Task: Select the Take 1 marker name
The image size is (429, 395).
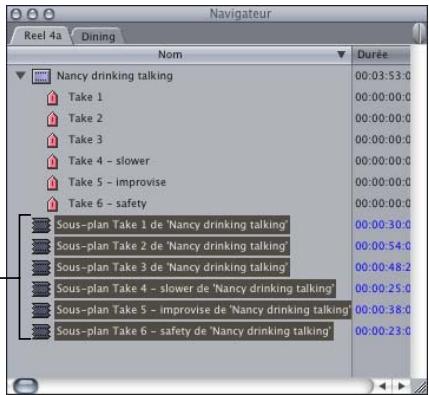Action: pos(85,97)
